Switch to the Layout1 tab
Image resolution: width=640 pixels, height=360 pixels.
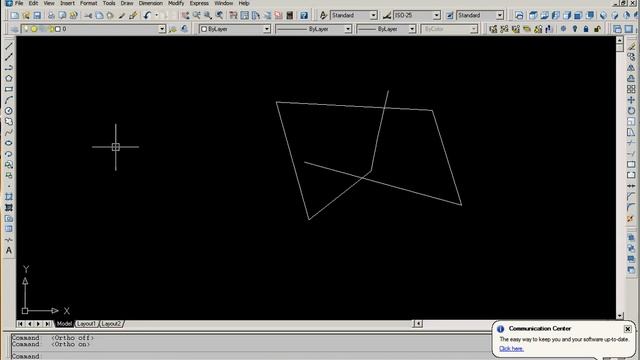(x=86, y=324)
